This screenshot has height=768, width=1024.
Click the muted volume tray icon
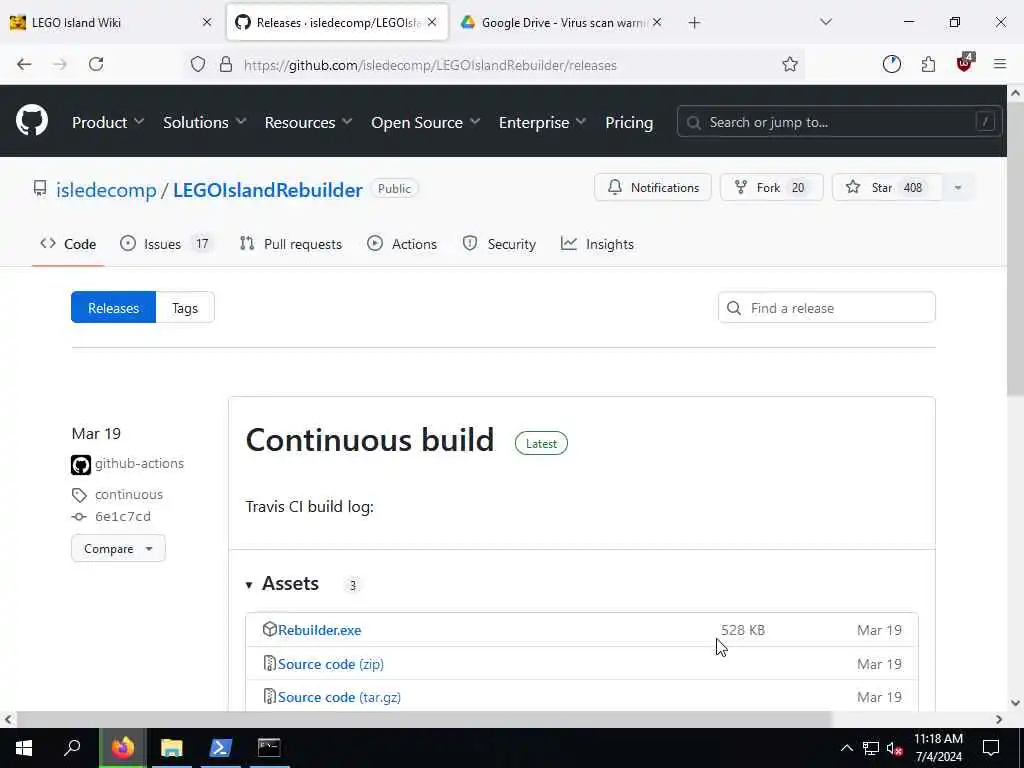pos(895,748)
